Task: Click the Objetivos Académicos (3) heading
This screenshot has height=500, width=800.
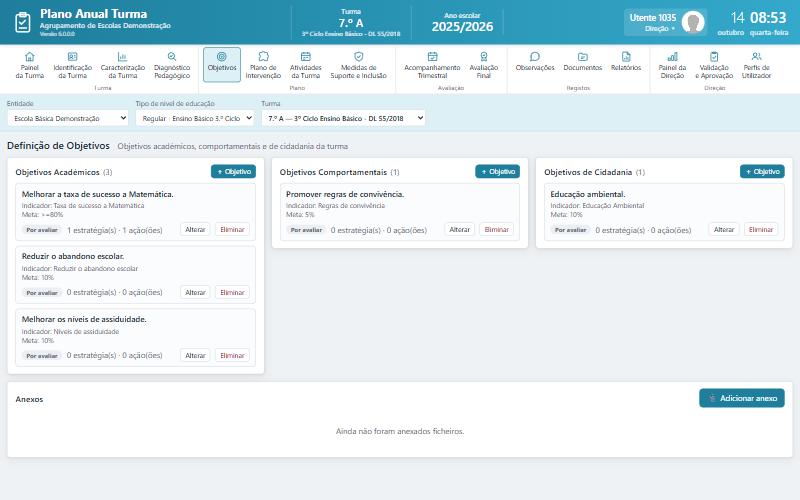Action: (x=64, y=172)
